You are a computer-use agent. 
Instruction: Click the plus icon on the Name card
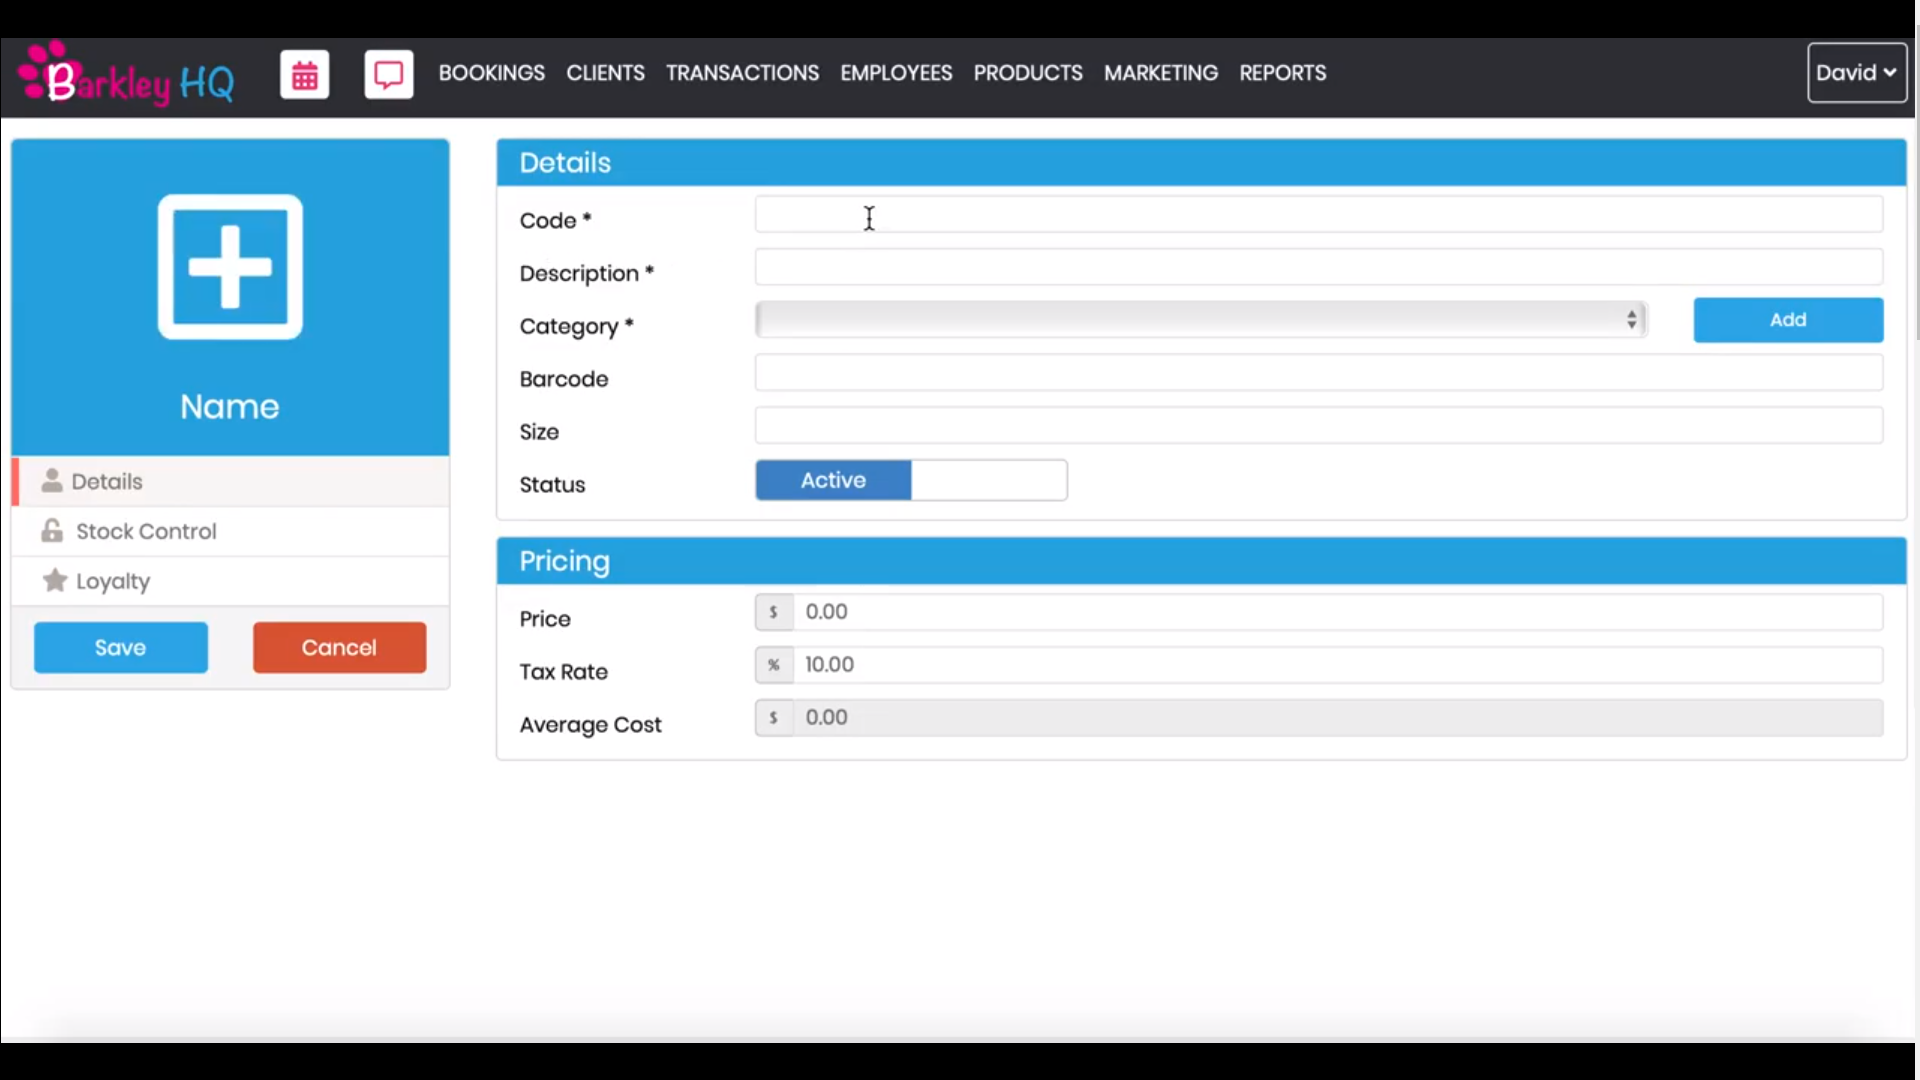point(230,266)
